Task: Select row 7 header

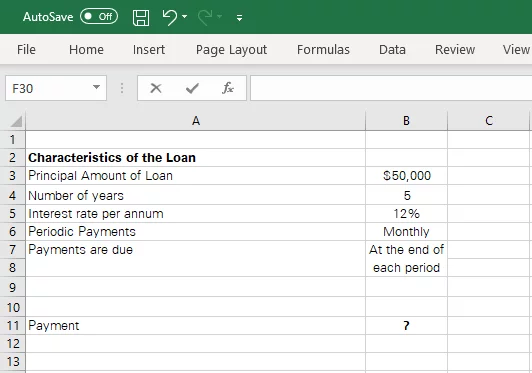Action: (13, 250)
